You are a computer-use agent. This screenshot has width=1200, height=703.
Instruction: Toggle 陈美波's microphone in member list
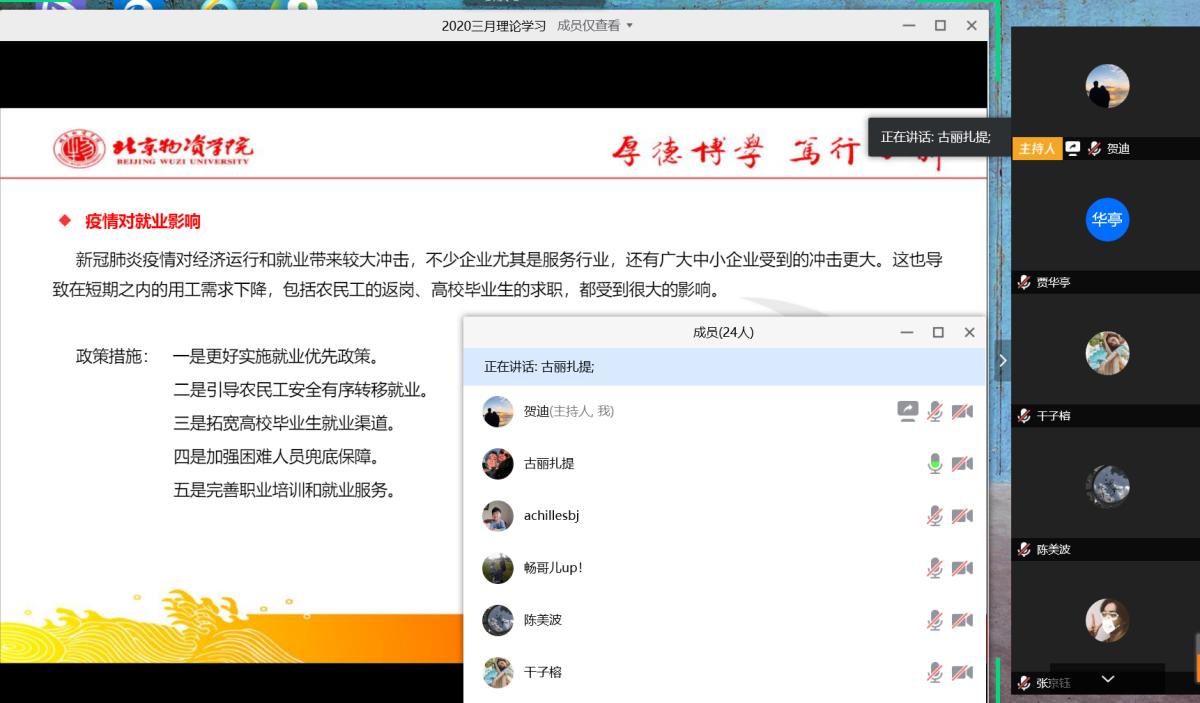click(935, 620)
